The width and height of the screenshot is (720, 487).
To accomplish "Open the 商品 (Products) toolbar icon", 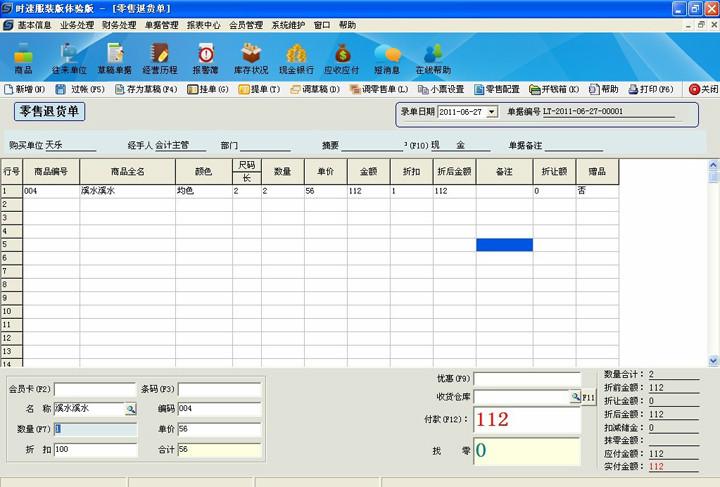I will pos(23,58).
